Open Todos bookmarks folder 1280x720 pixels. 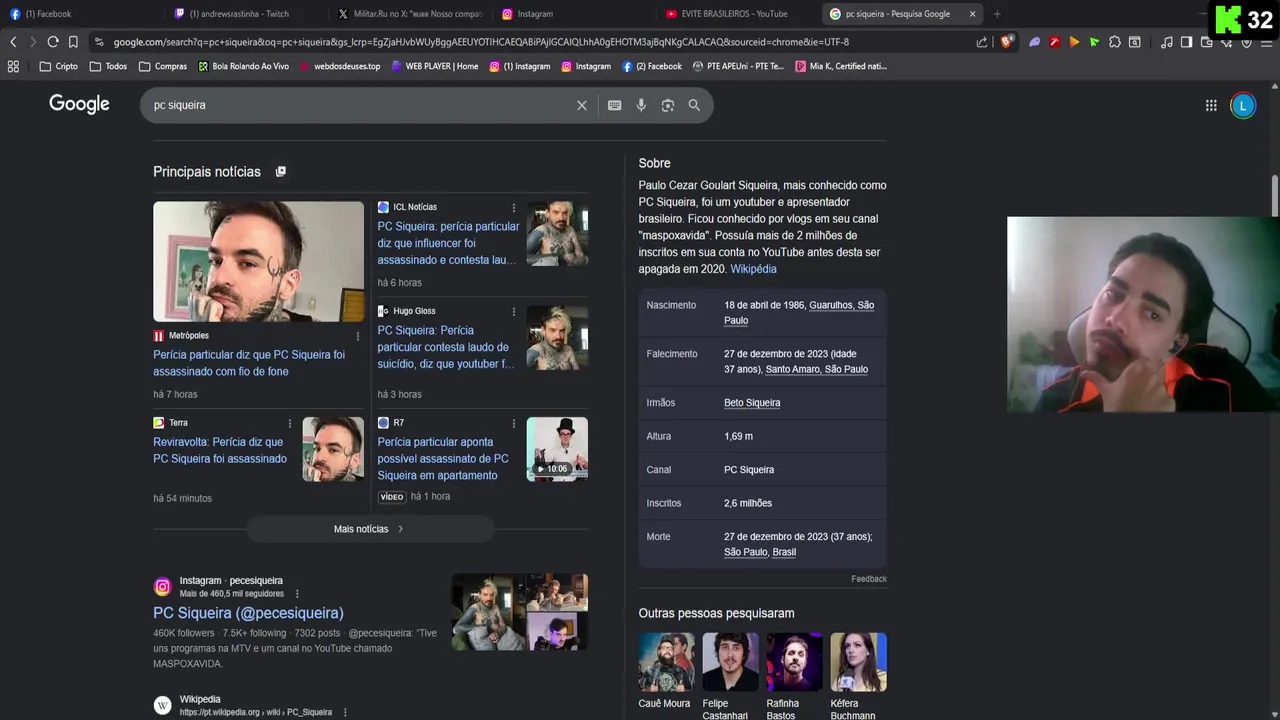pyautogui.click(x=108, y=66)
